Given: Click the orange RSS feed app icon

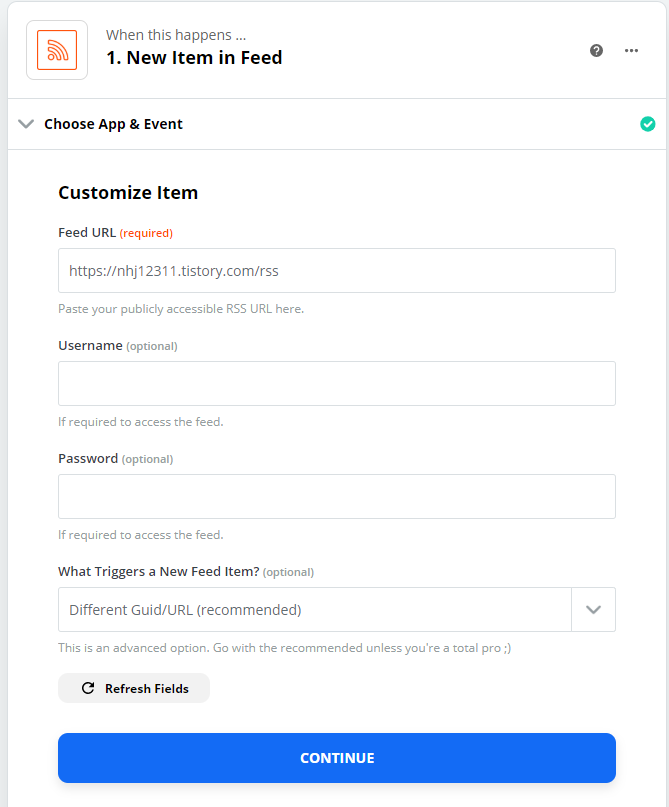Looking at the screenshot, I should (x=57, y=50).
